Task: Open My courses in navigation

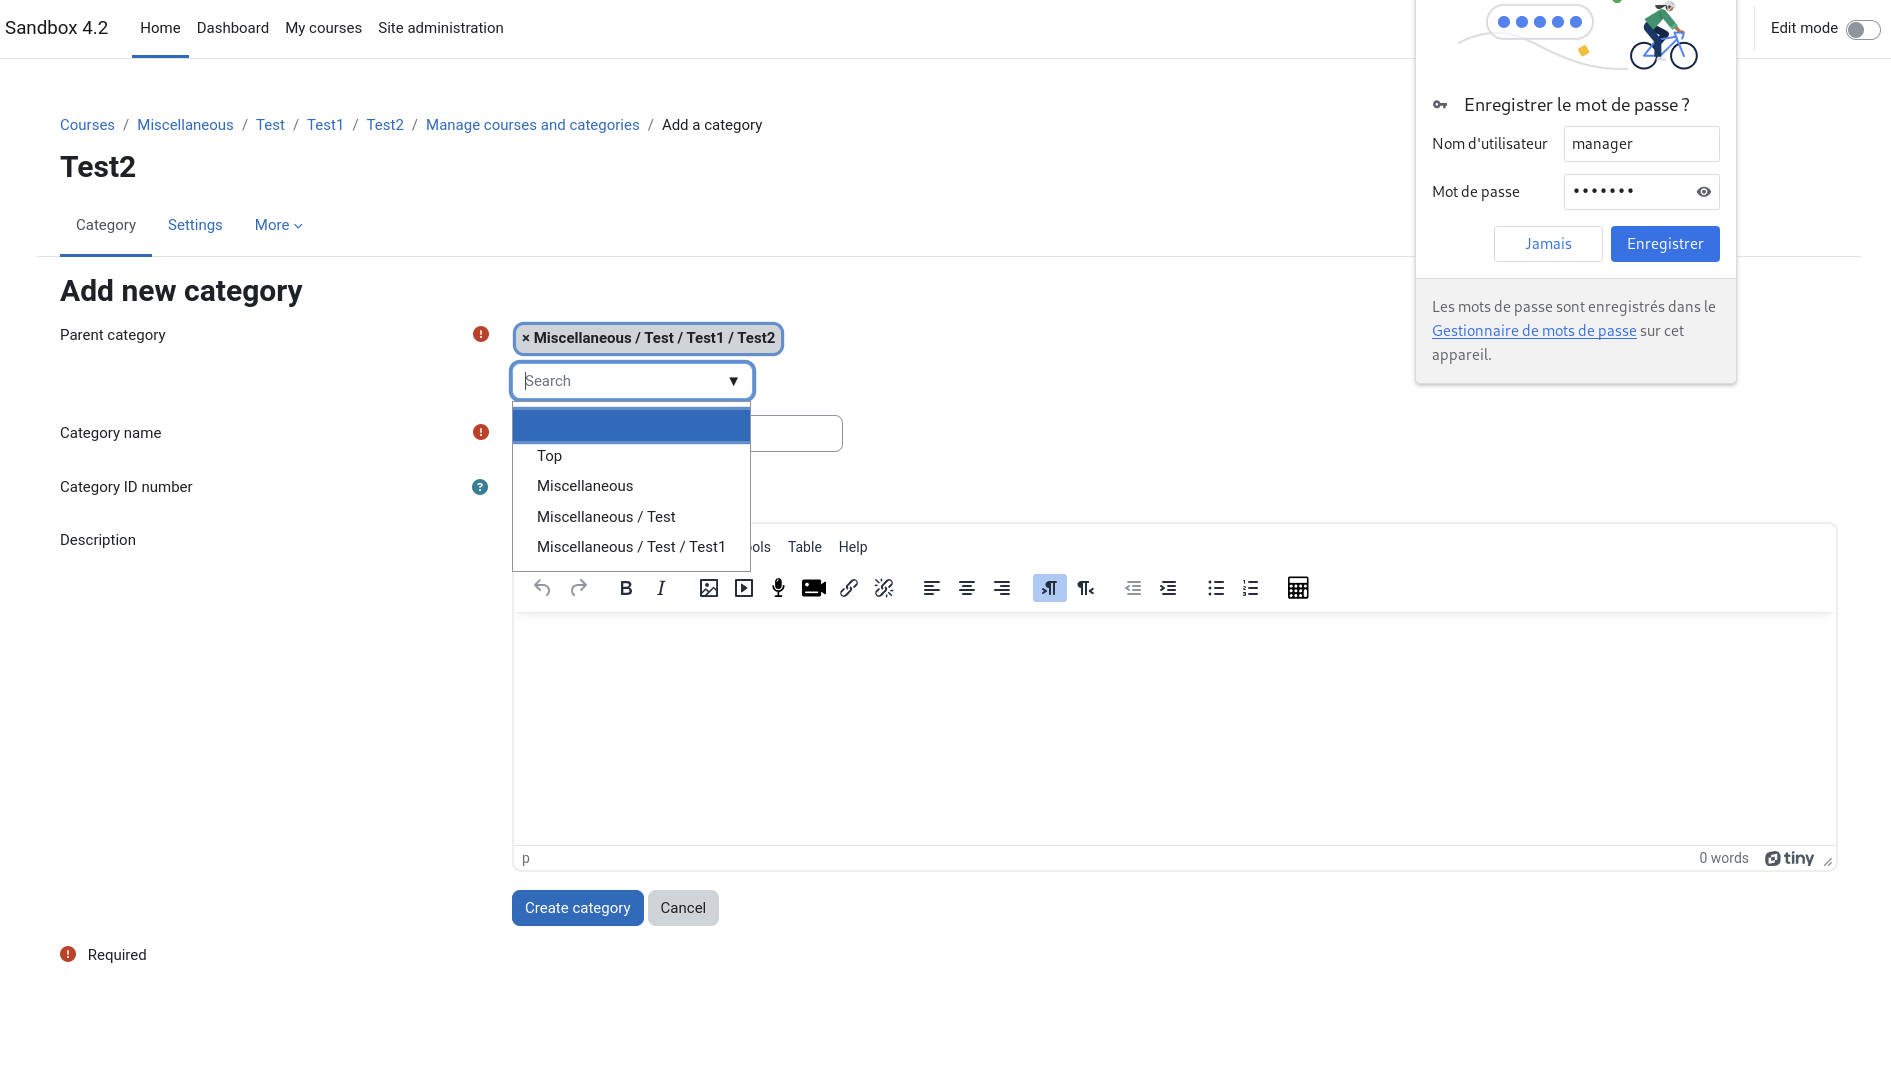Action: pyautogui.click(x=323, y=28)
